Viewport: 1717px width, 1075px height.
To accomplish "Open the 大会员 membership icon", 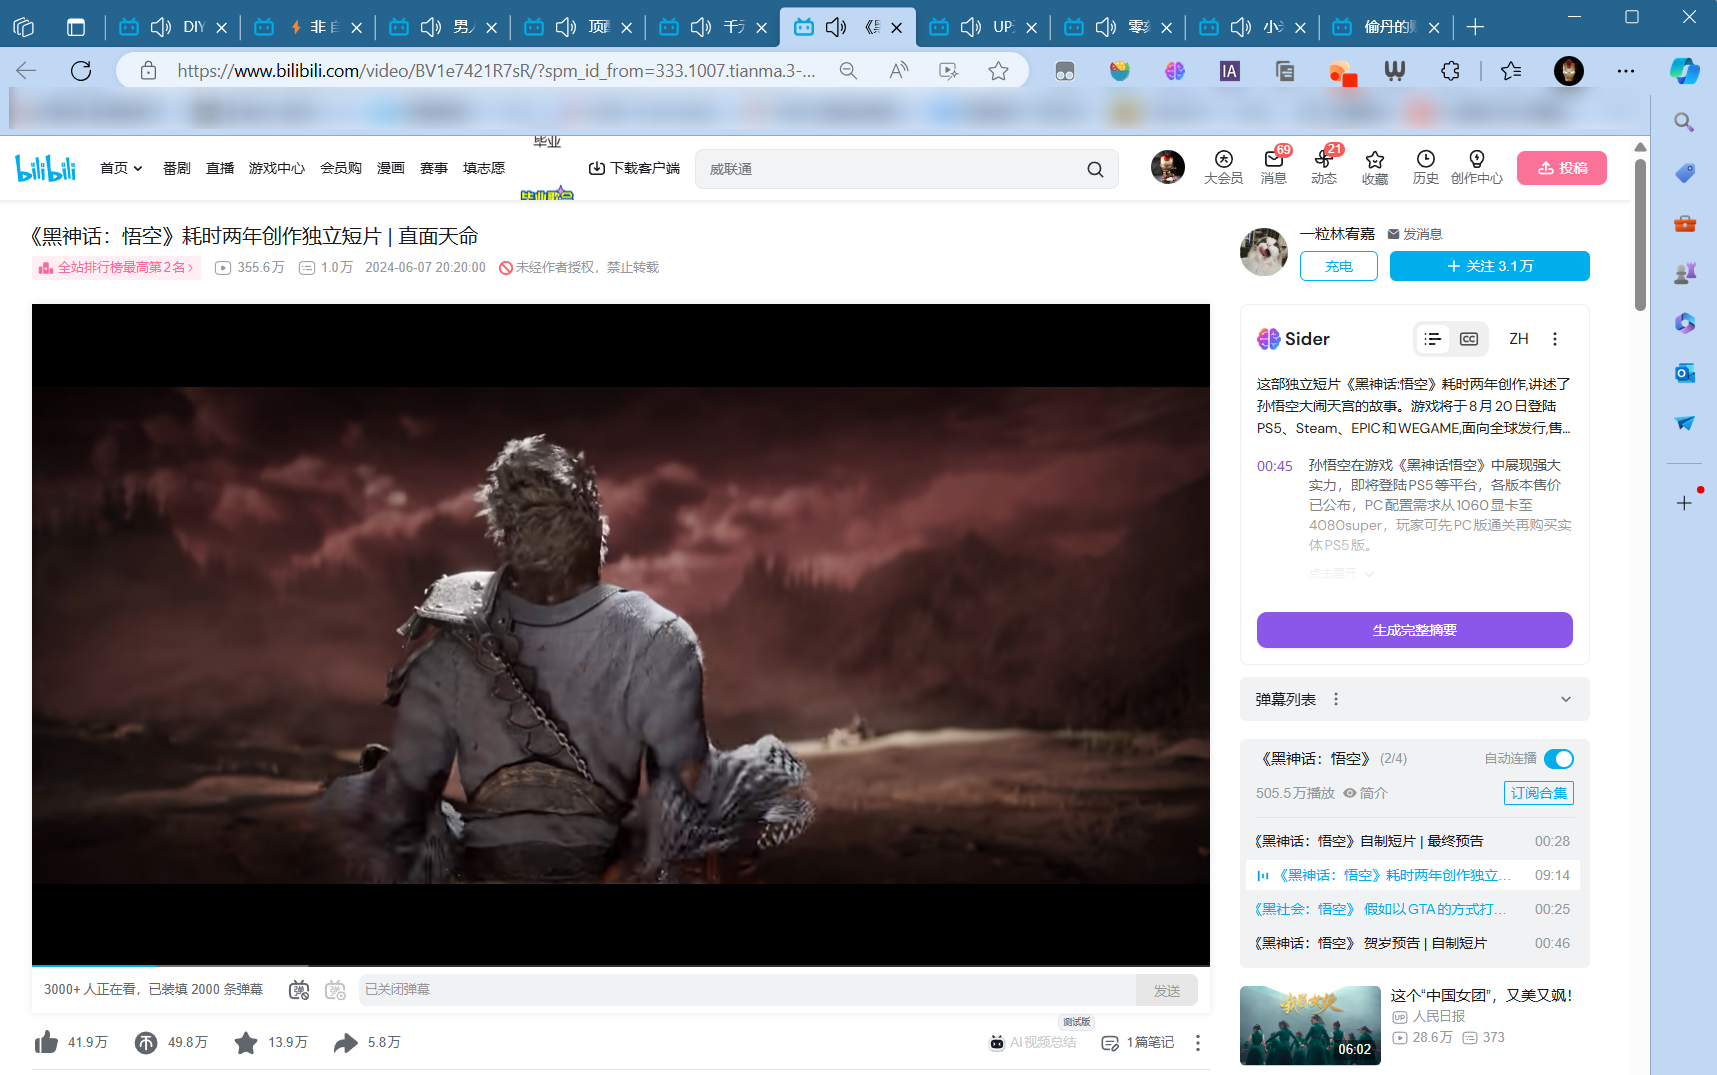I will pos(1223,167).
